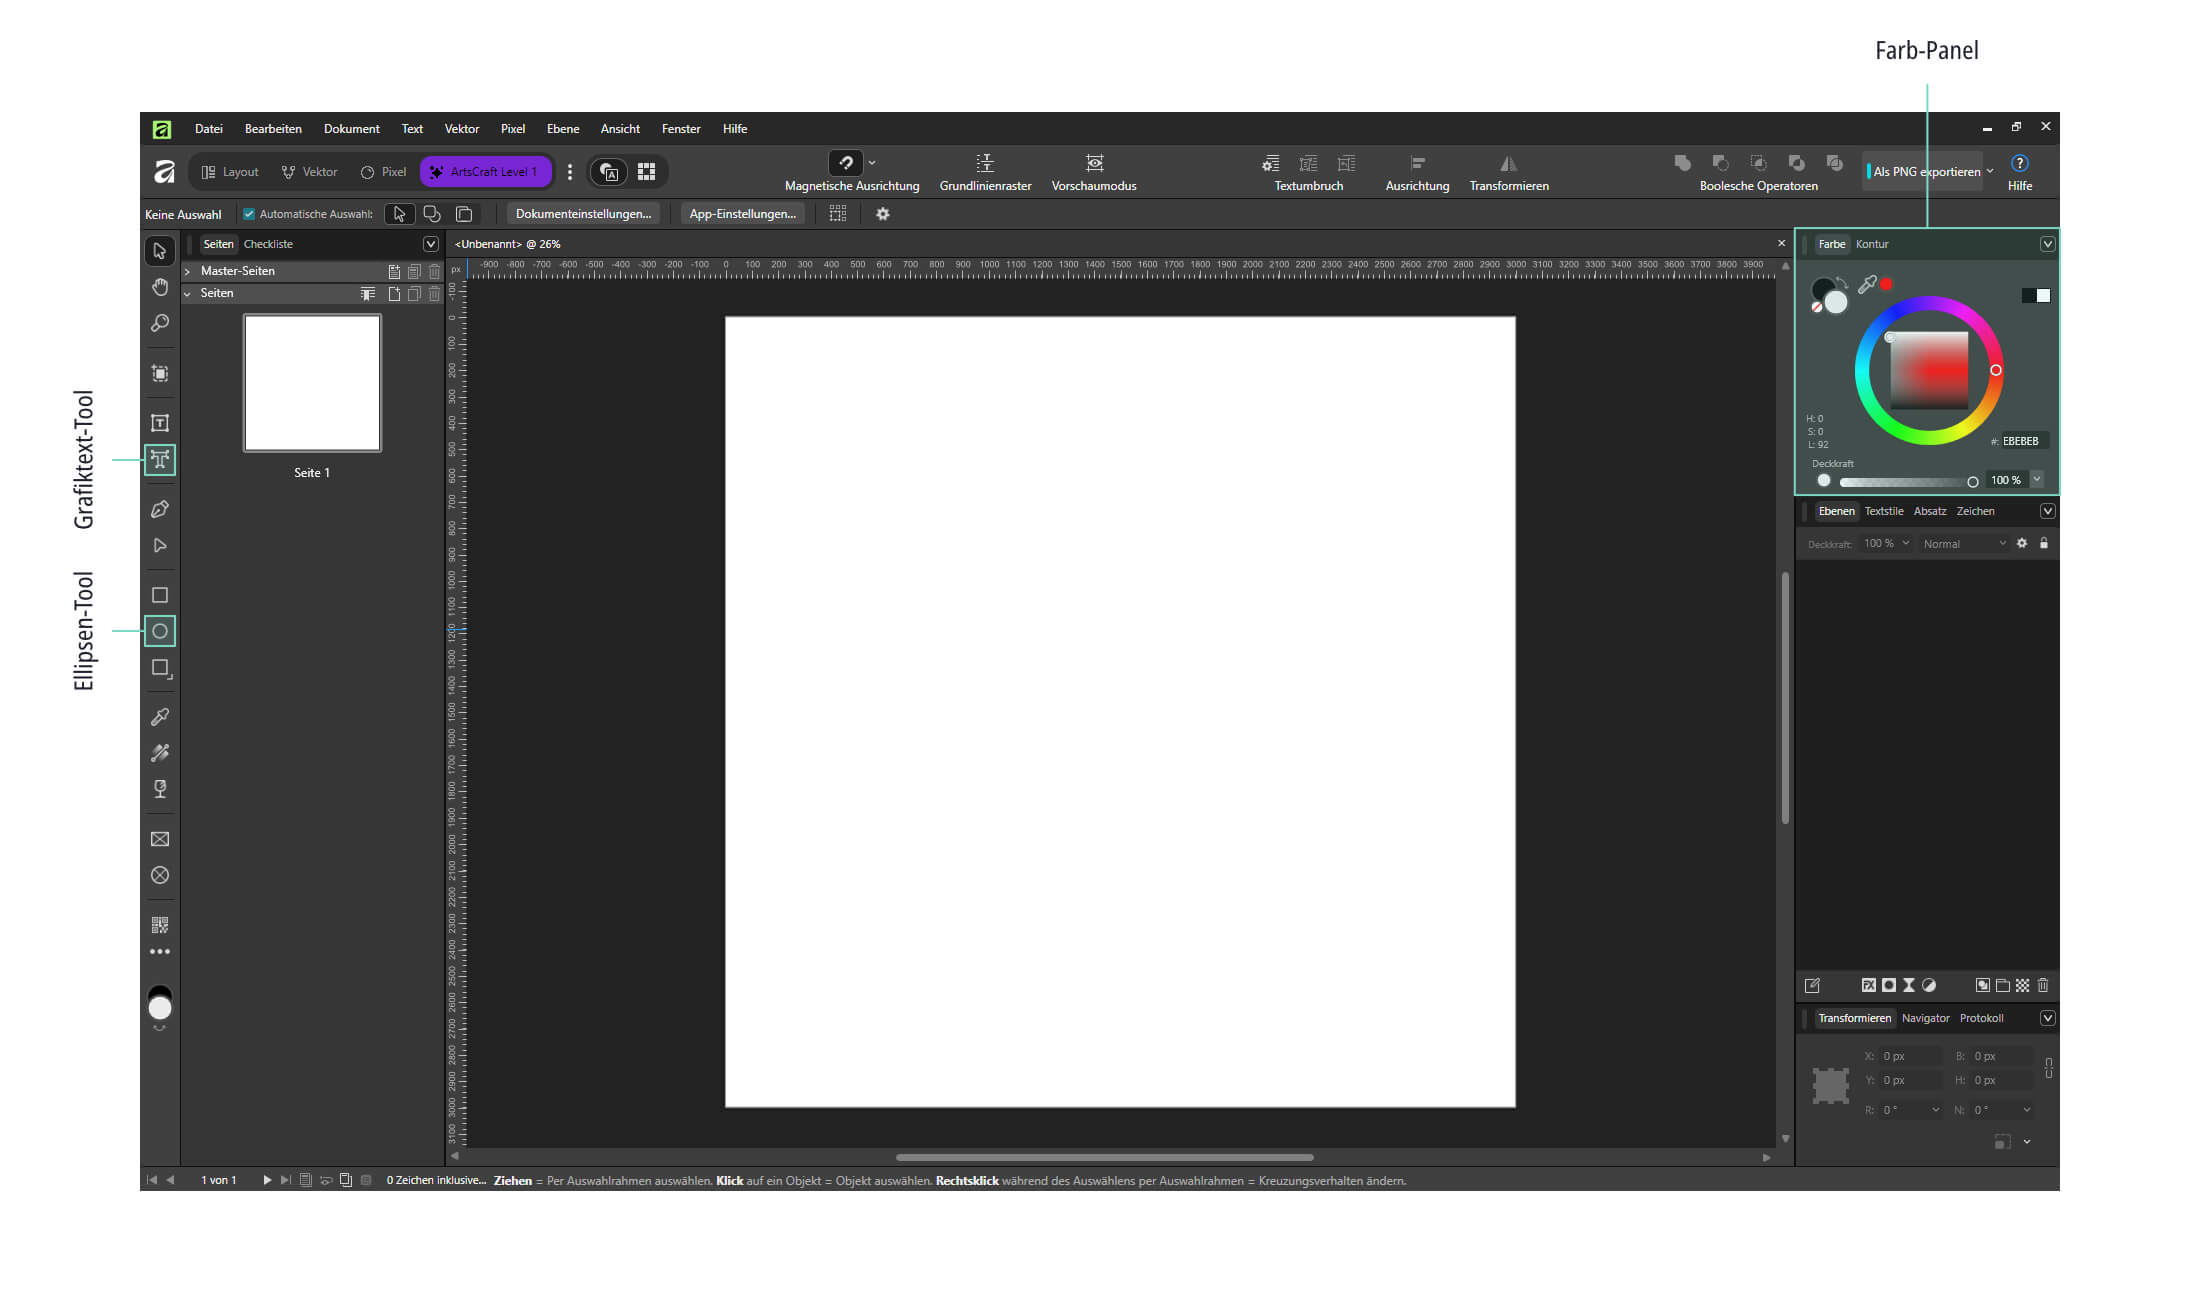Viewport: 2200px width, 1304px height.
Task: Switch to the Kontur tab
Action: (x=1872, y=244)
